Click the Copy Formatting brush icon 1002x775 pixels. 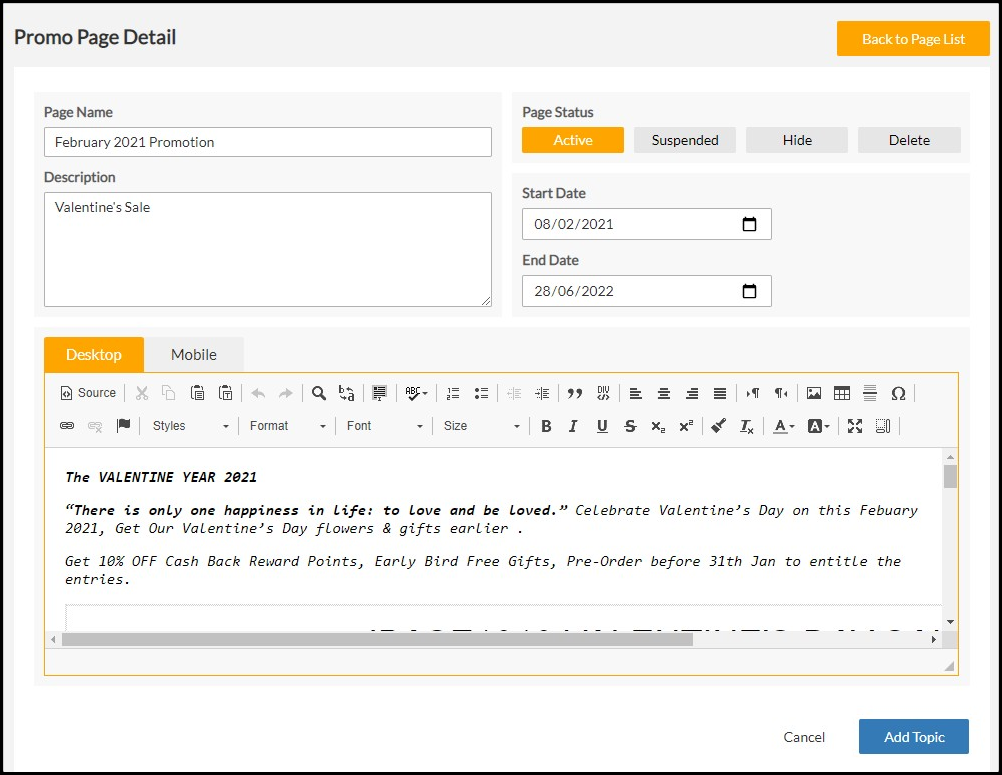pos(718,426)
